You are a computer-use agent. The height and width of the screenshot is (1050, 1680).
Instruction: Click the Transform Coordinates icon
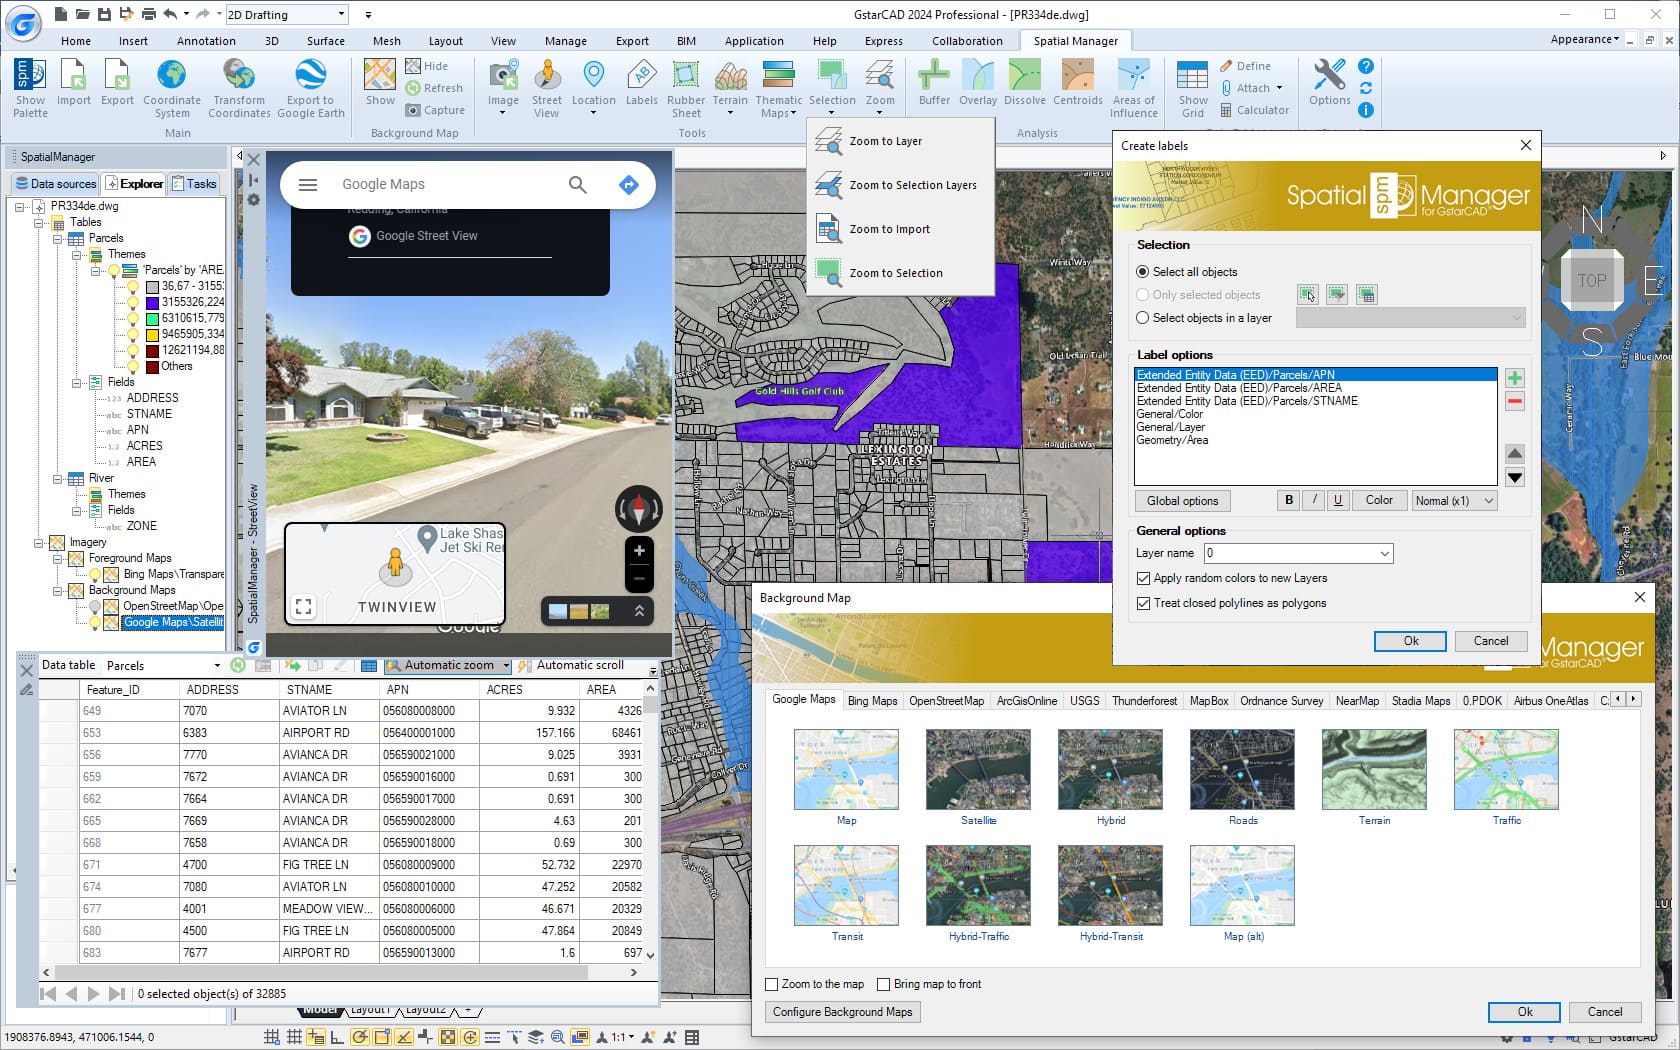click(239, 88)
